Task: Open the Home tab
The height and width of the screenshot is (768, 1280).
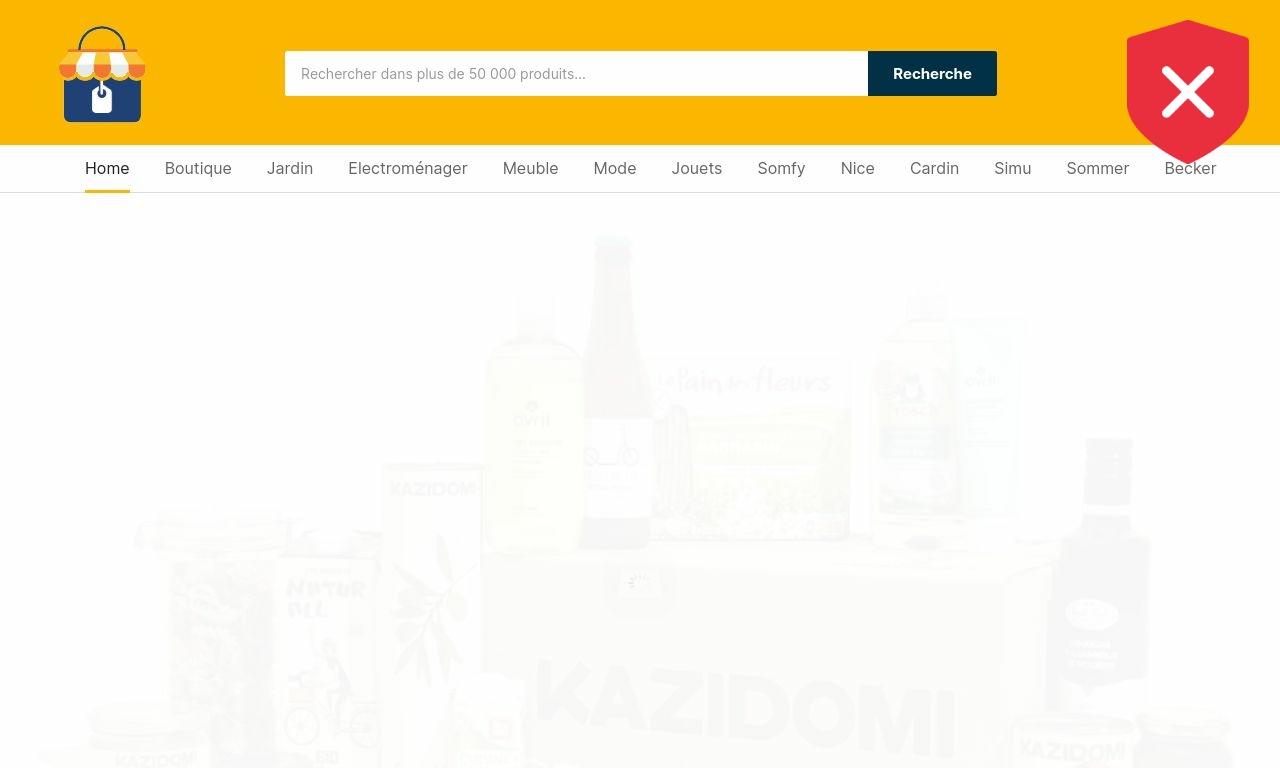Action: 107,169
